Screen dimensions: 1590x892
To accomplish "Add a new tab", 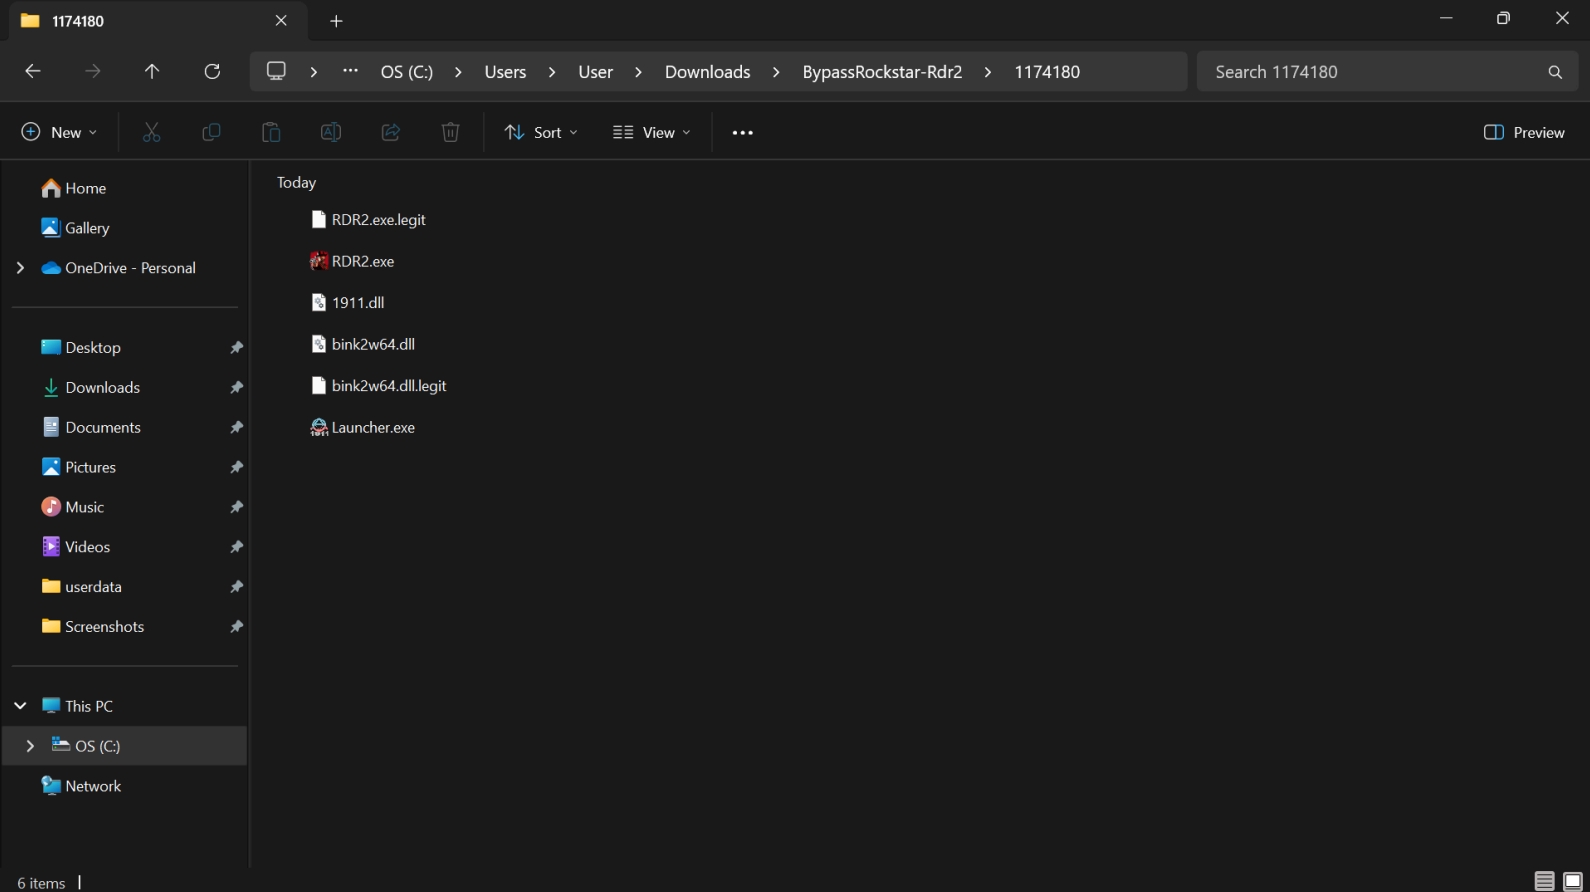I will point(336,21).
